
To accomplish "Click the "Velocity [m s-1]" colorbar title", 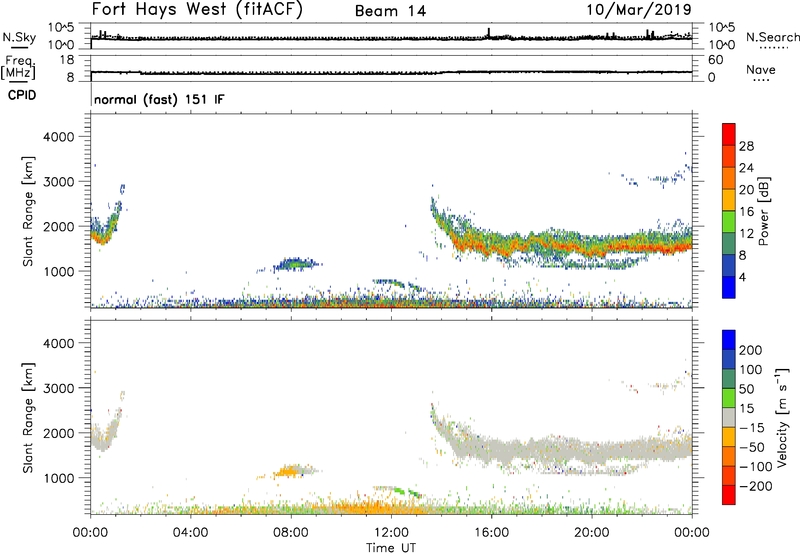I will pos(782,417).
